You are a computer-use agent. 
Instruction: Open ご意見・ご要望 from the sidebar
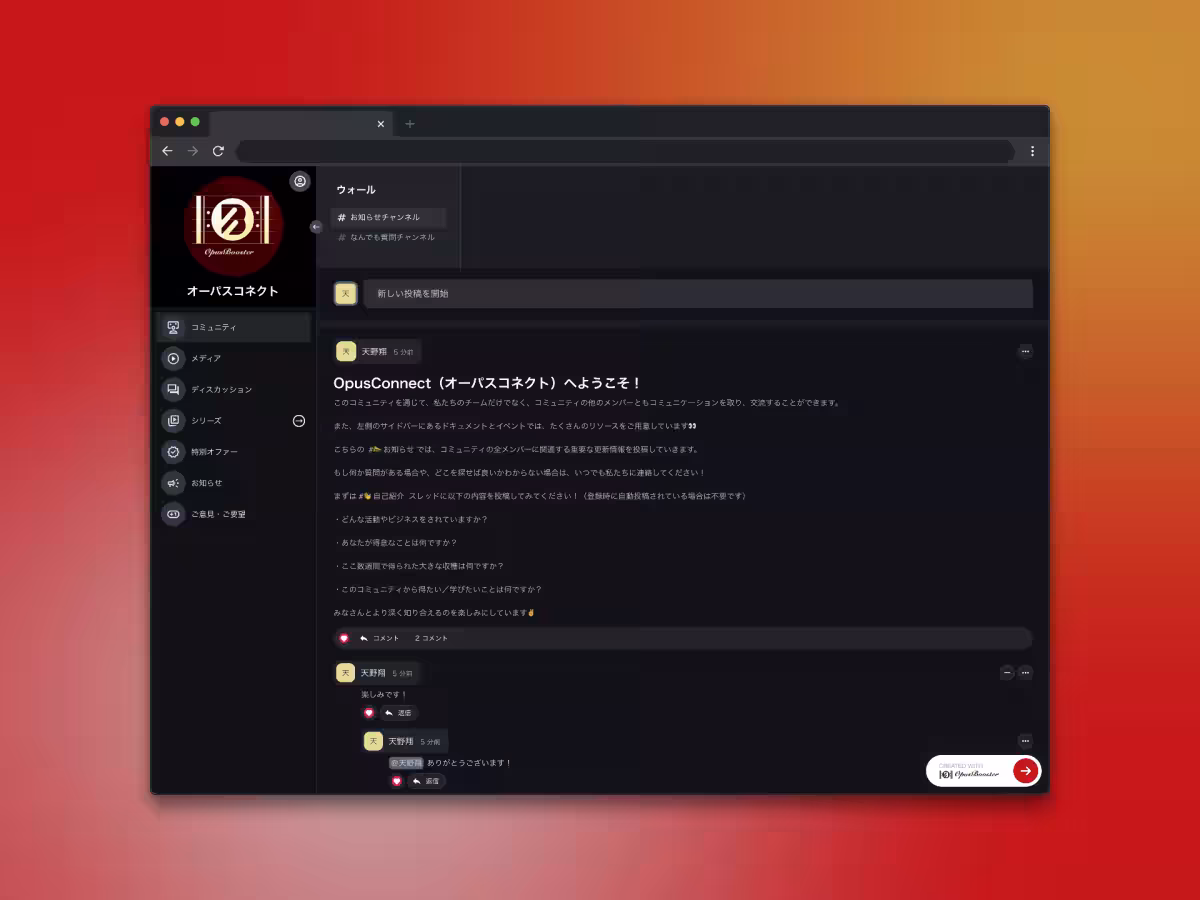coord(234,514)
